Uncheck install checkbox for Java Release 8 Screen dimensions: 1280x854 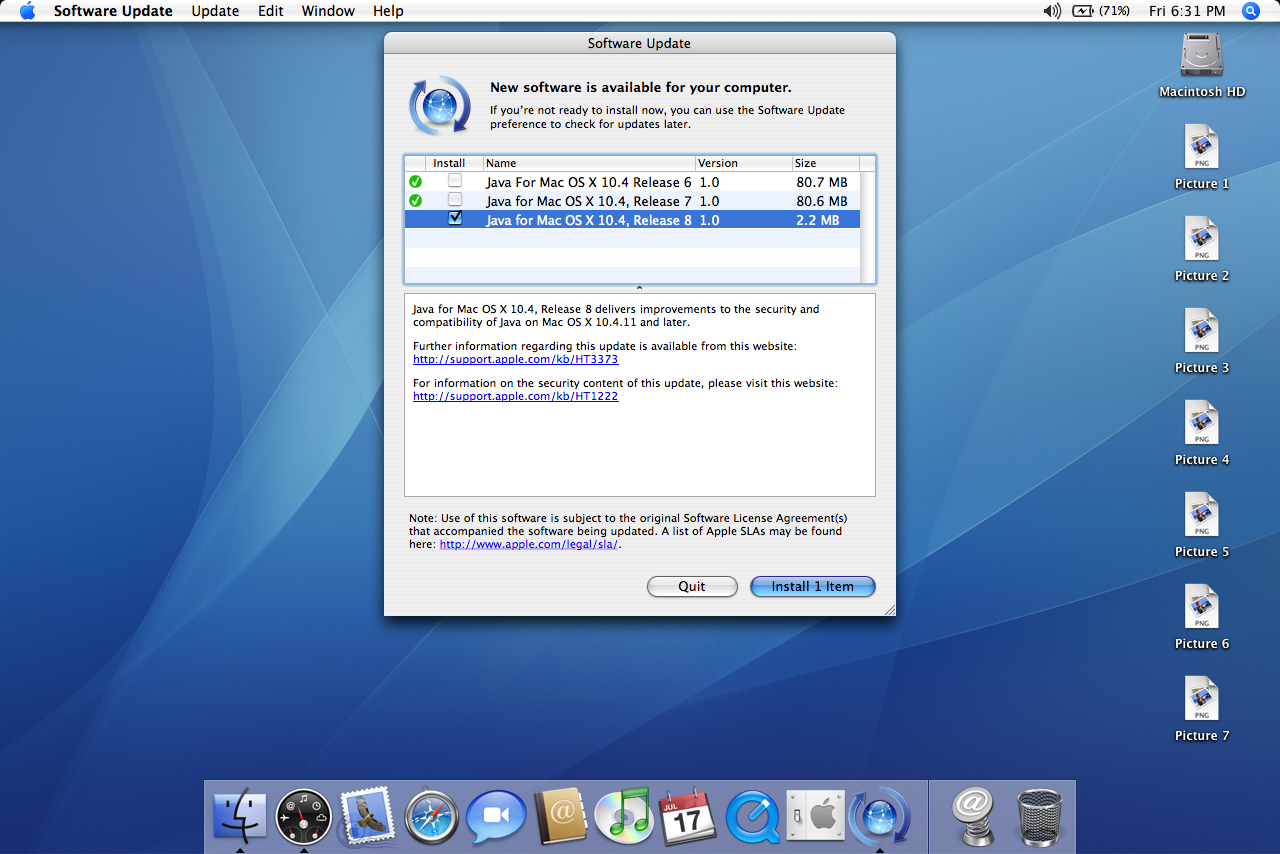click(455, 218)
